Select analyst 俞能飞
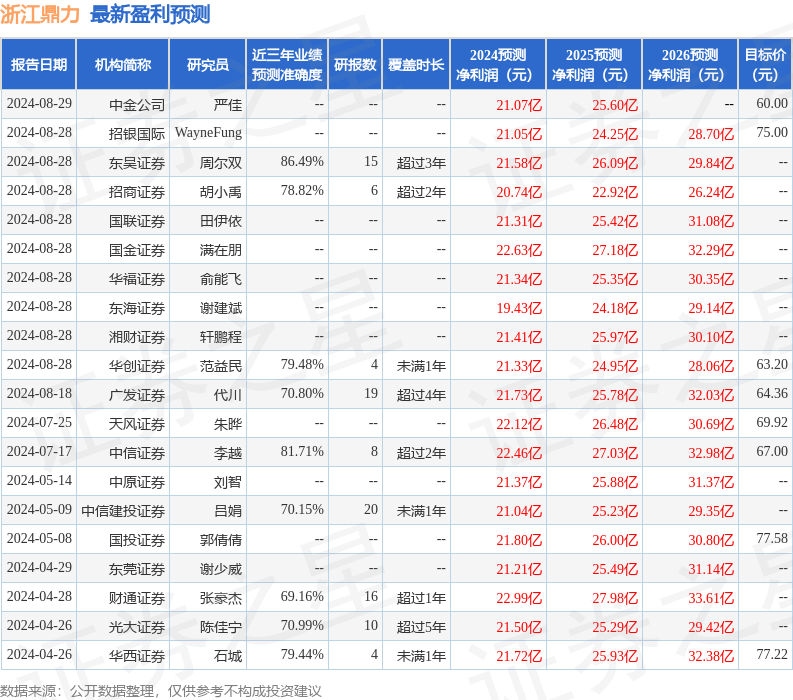This screenshot has height=700, width=793. (221, 279)
